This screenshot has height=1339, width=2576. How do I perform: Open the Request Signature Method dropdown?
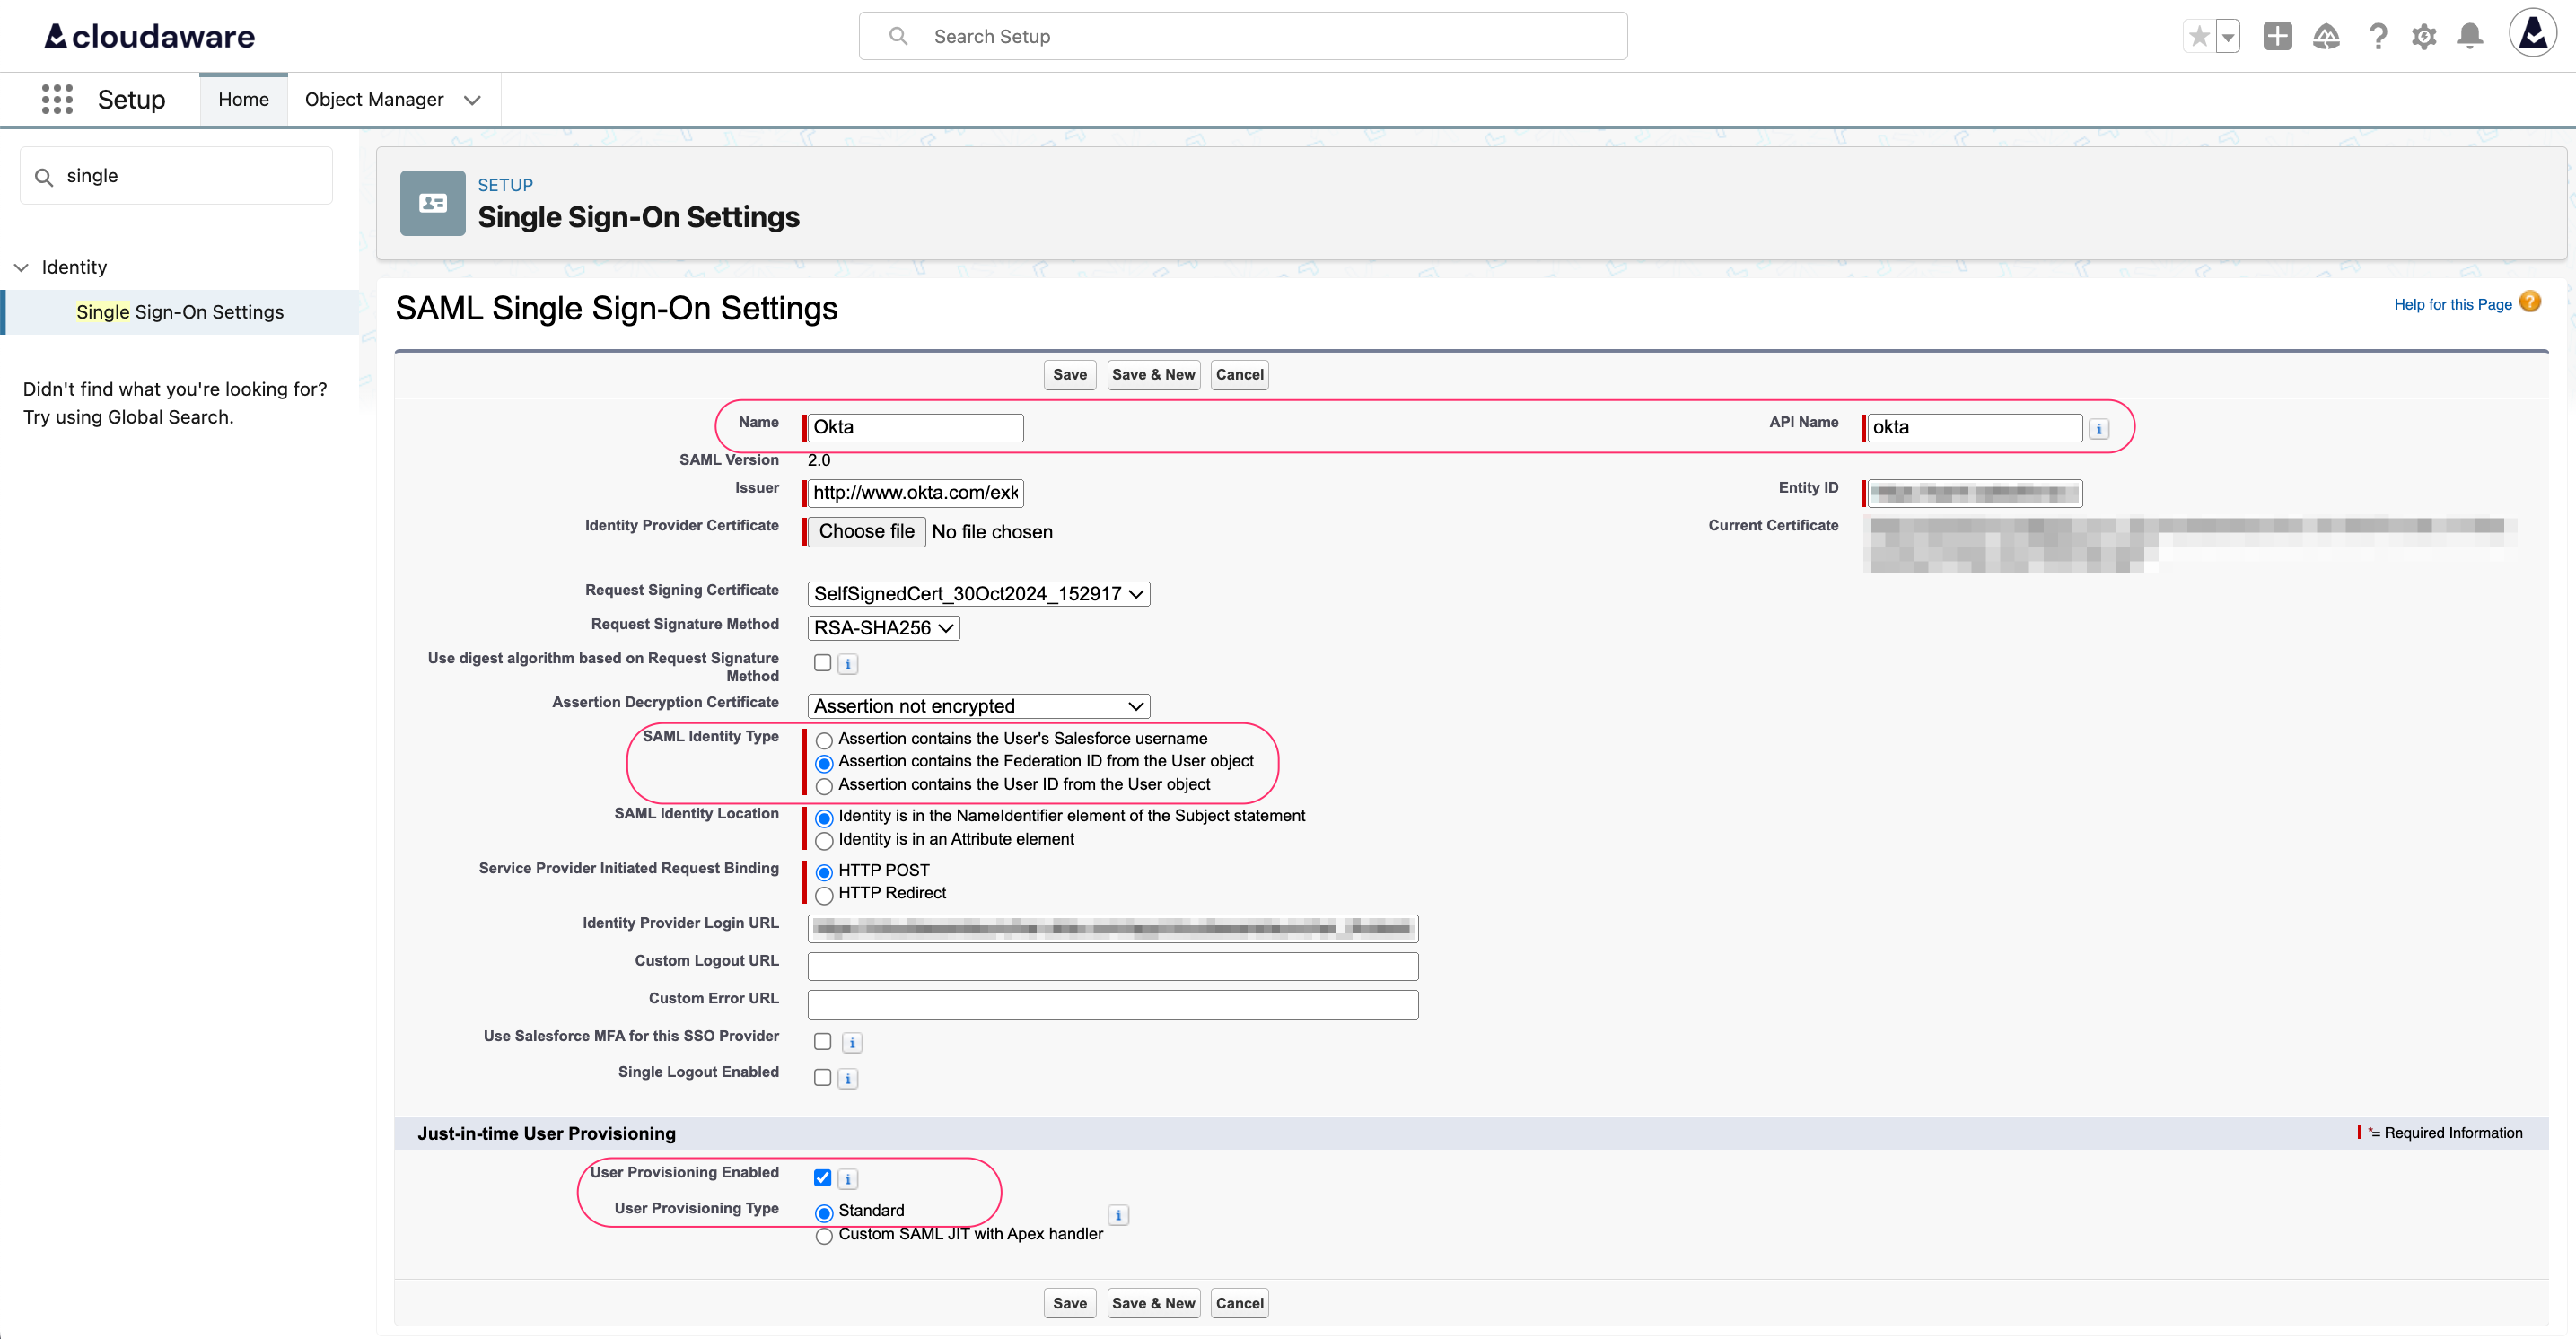(x=882, y=627)
